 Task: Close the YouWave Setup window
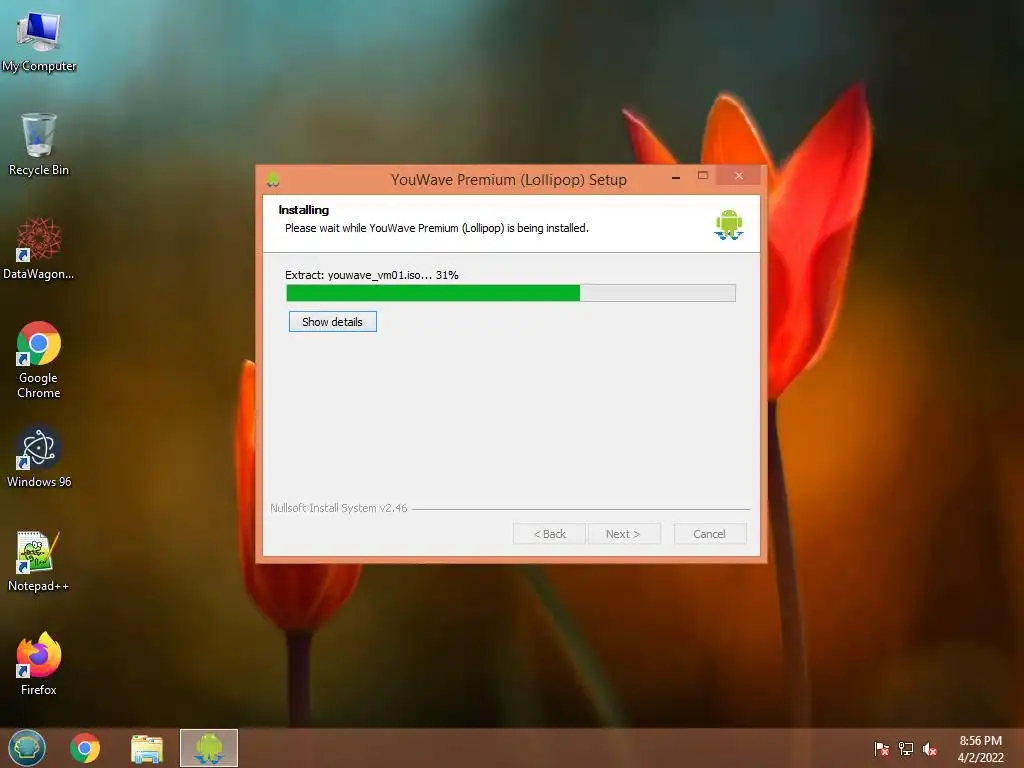point(739,175)
